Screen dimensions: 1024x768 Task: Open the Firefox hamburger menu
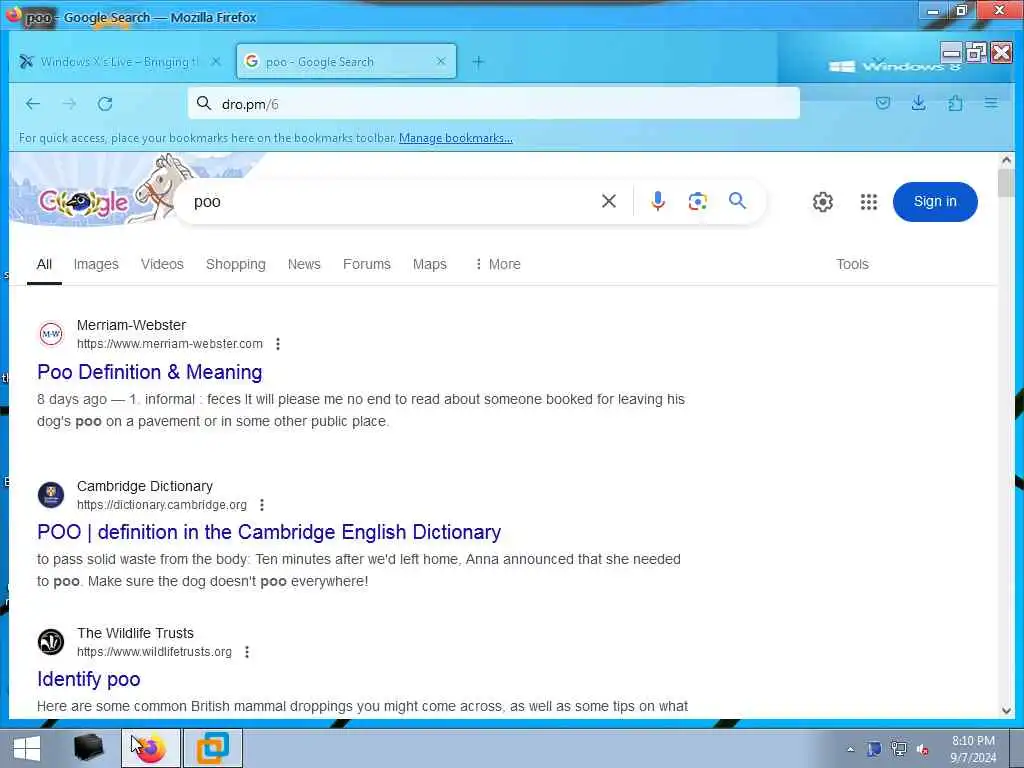[991, 103]
